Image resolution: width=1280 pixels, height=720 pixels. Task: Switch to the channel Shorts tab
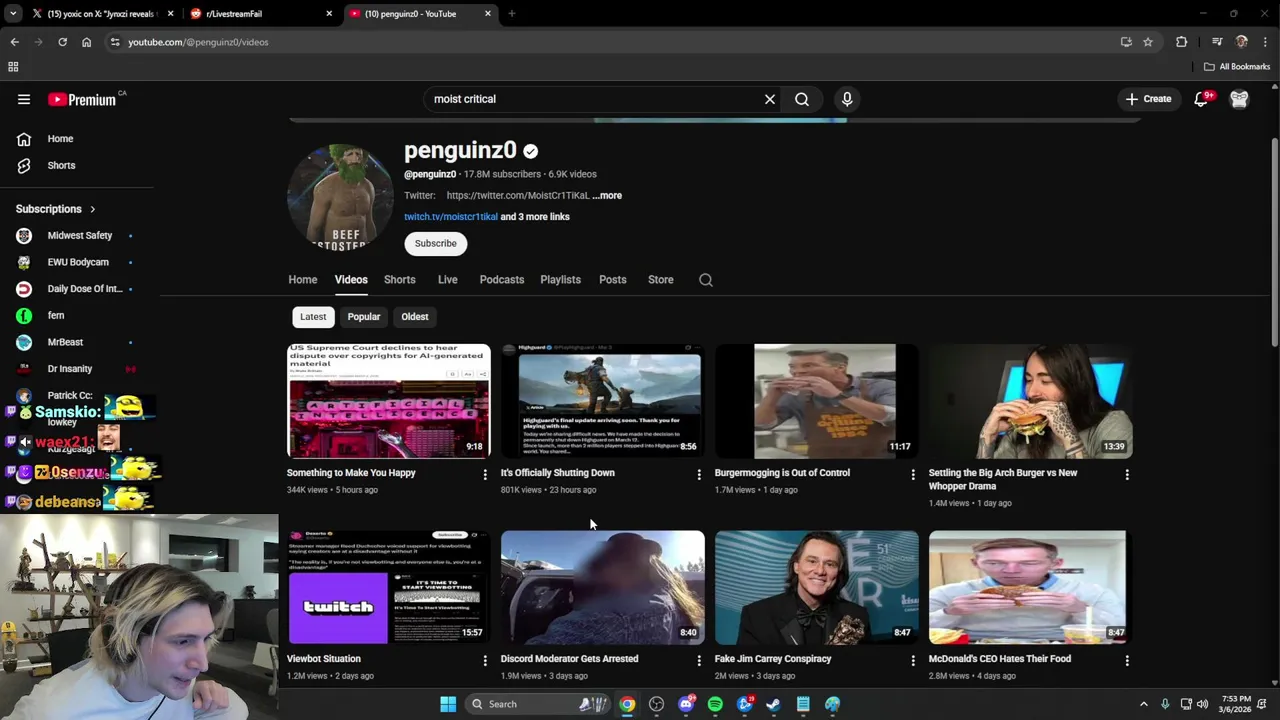(x=400, y=280)
